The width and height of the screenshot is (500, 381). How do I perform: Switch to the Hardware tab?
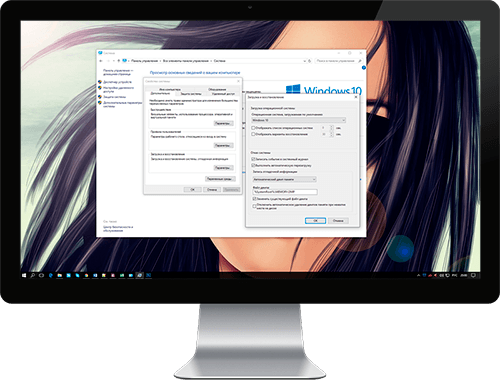pos(217,89)
